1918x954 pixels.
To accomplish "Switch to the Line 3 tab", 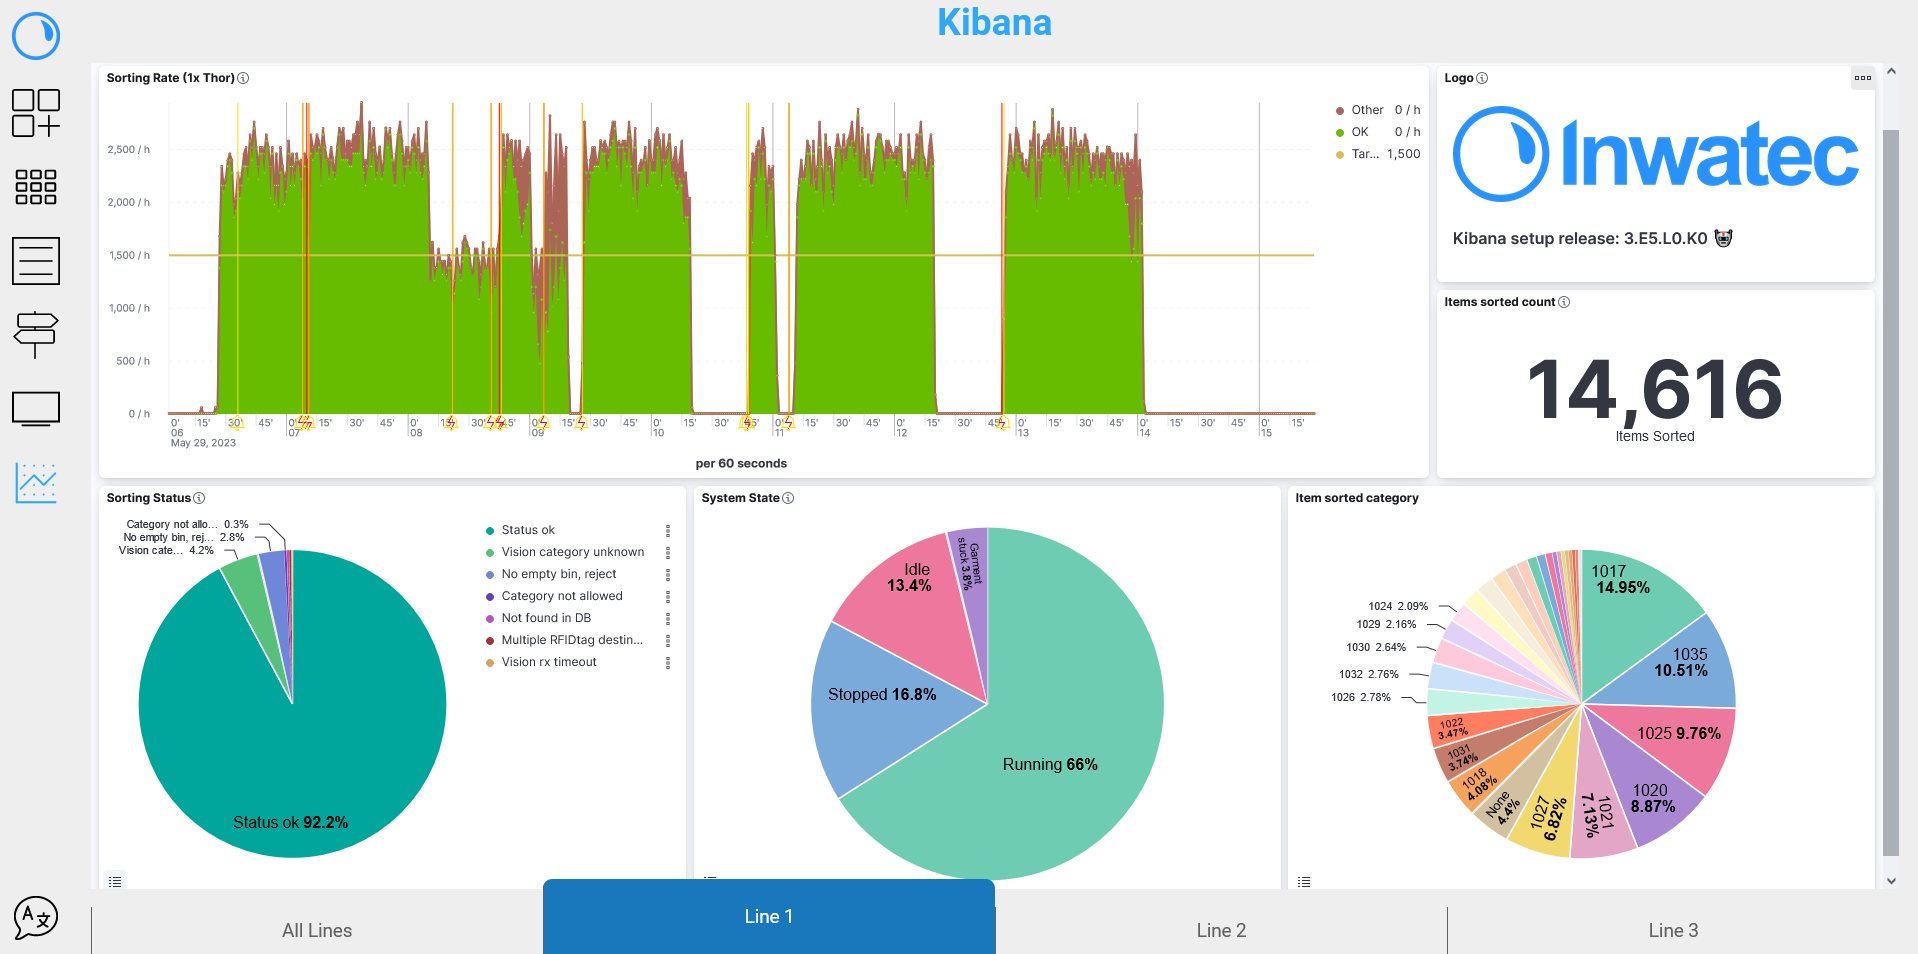I will click(x=1673, y=930).
